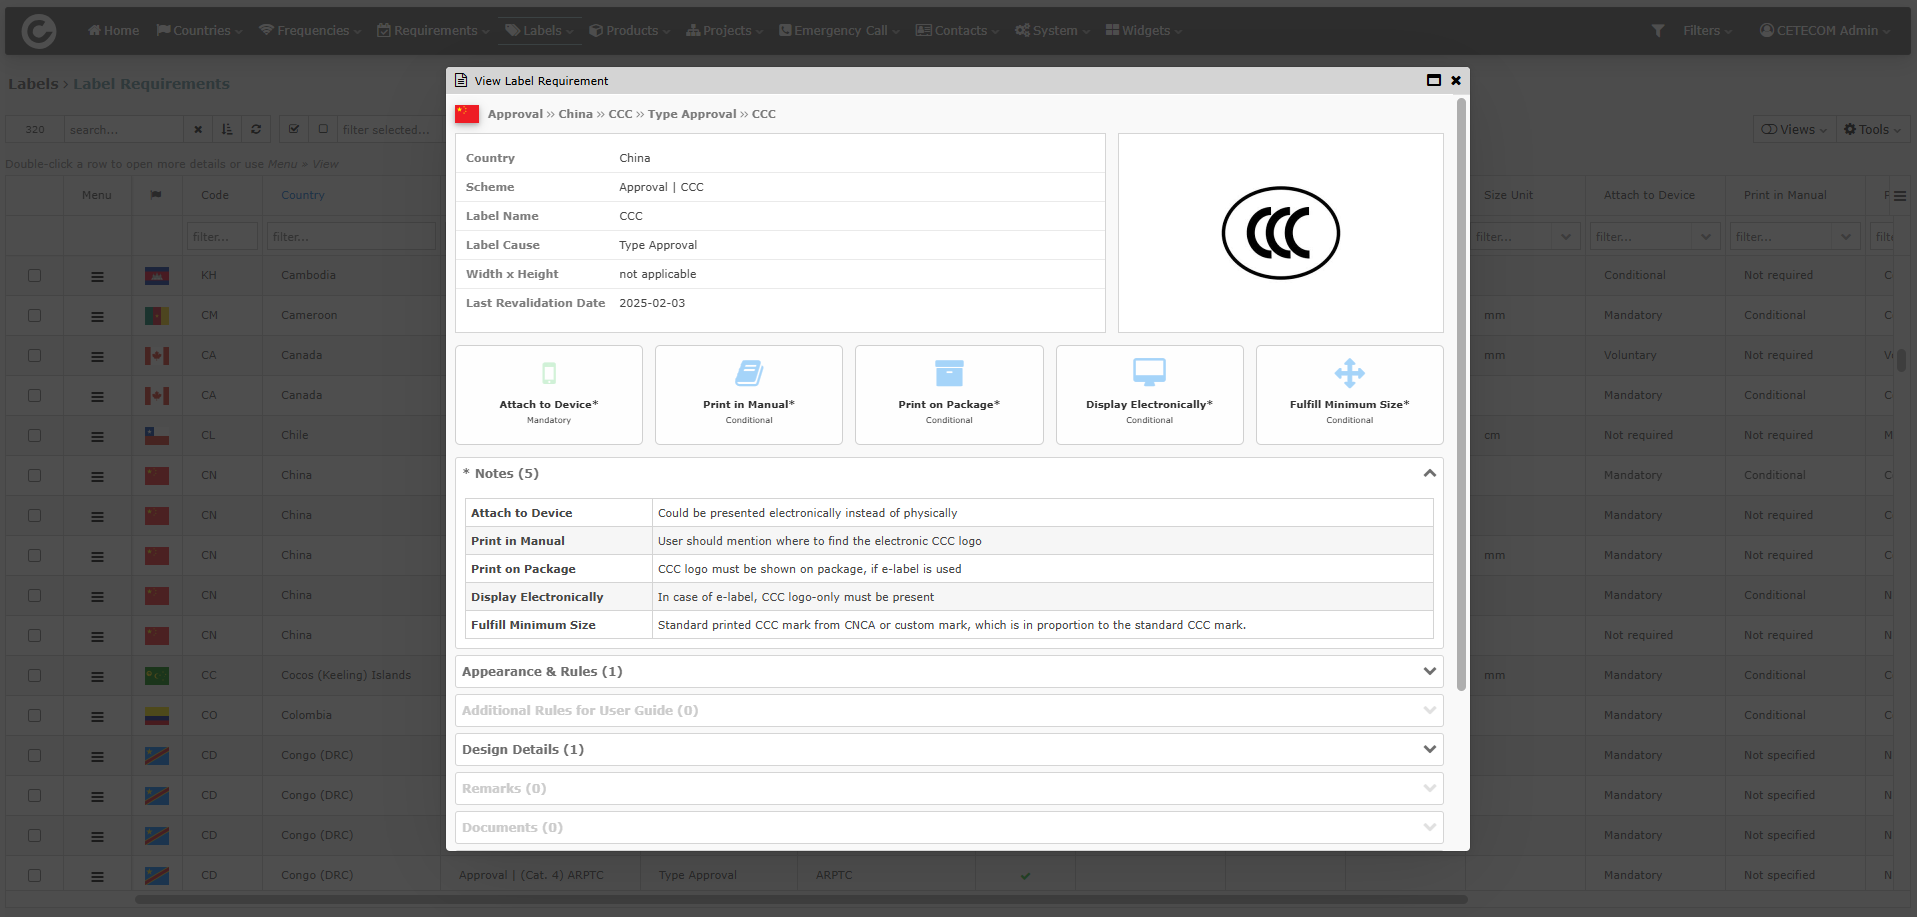Image resolution: width=1917 pixels, height=917 pixels.
Task: Open the row menu icon for Cambodia
Action: [x=97, y=276]
